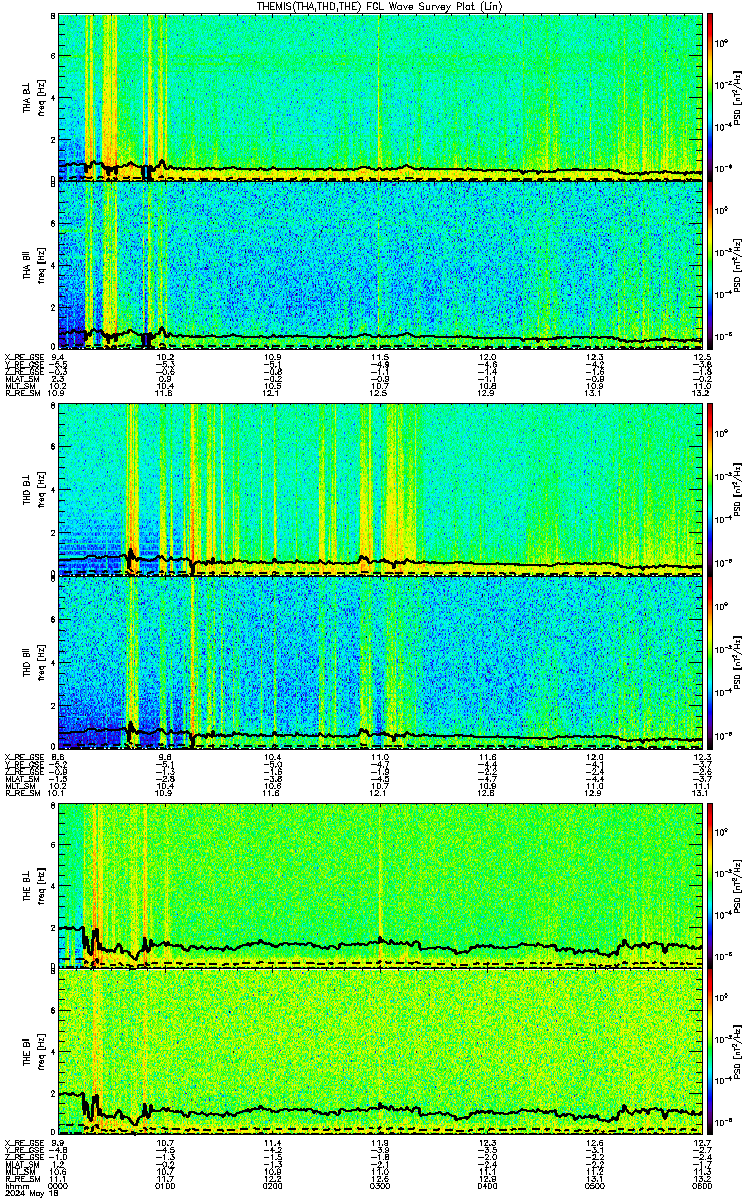Image resolution: width=750 pixels, height=1200 pixels.
Task: Click the '0500' time tick label
Action: coord(595,1185)
